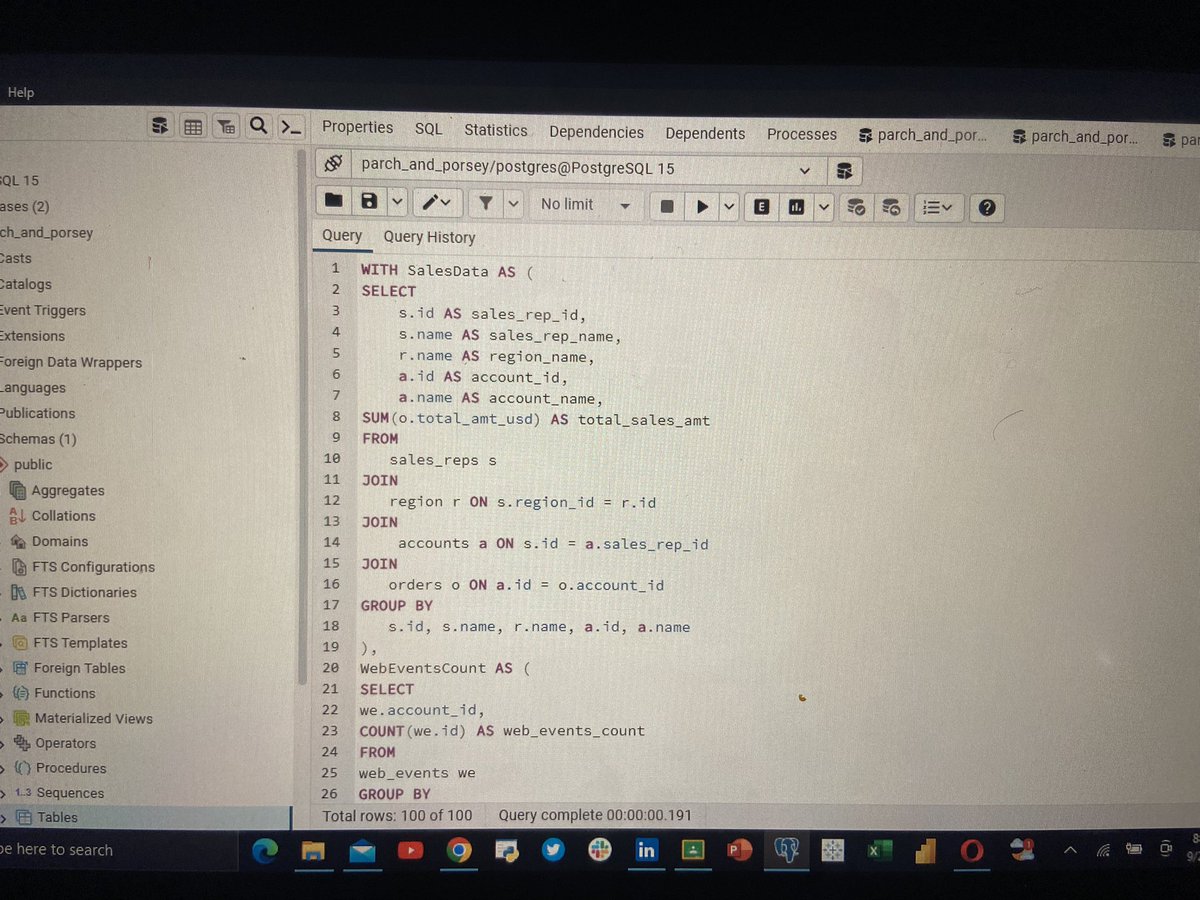Run Explain Analyze chart icon

[x=797, y=207]
